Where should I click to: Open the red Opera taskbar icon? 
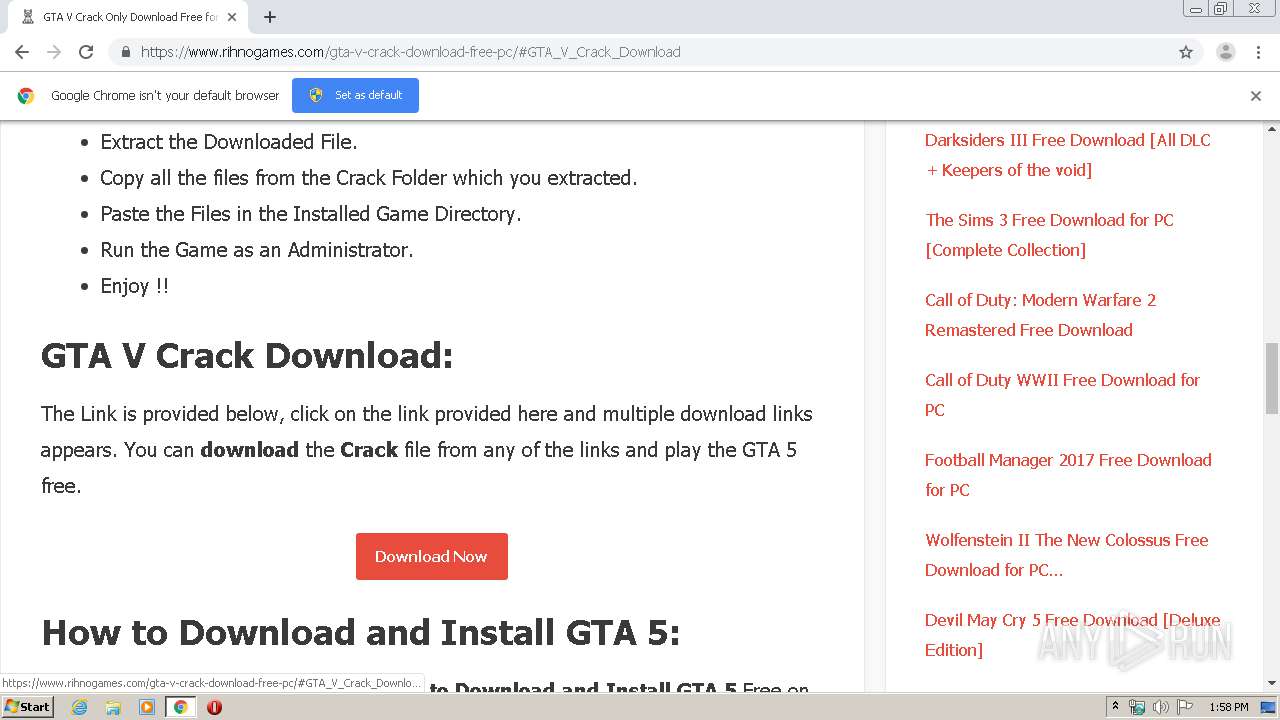[214, 707]
